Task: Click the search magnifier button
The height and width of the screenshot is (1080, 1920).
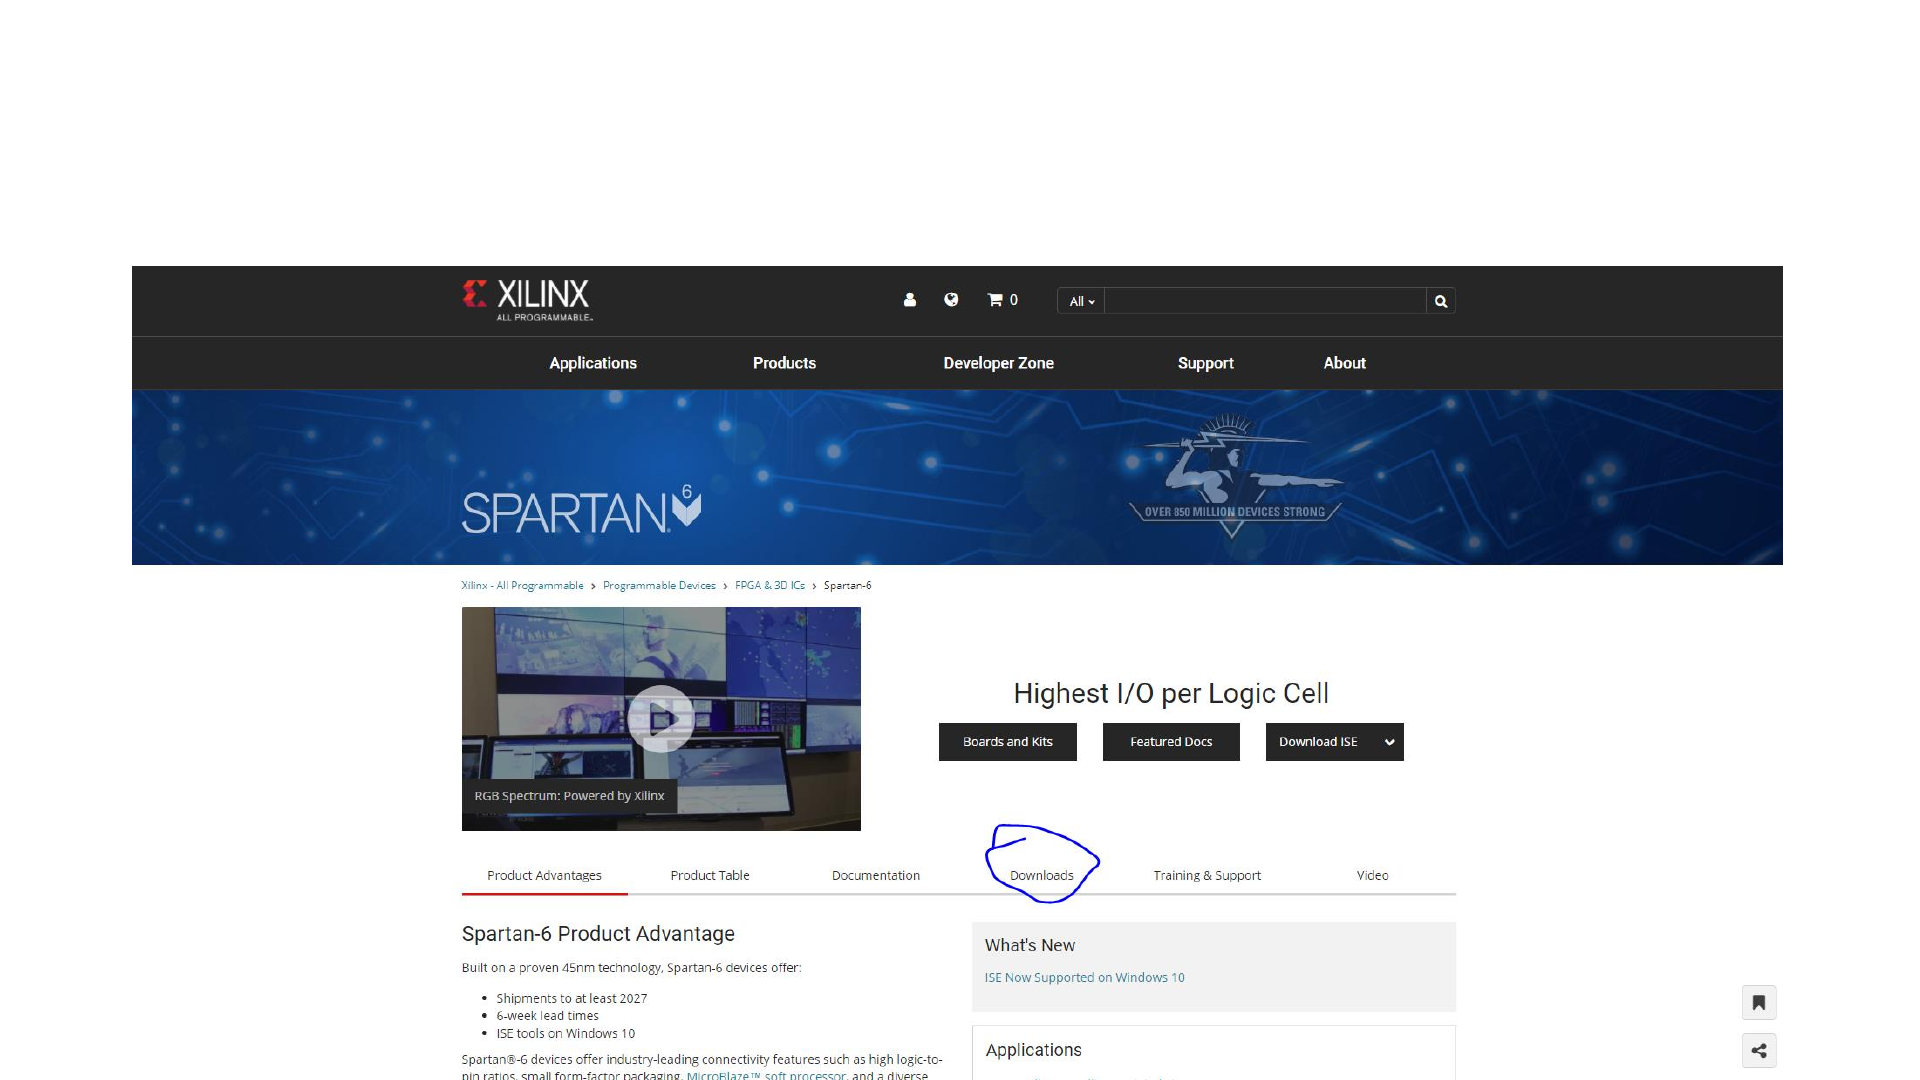Action: tap(1441, 301)
